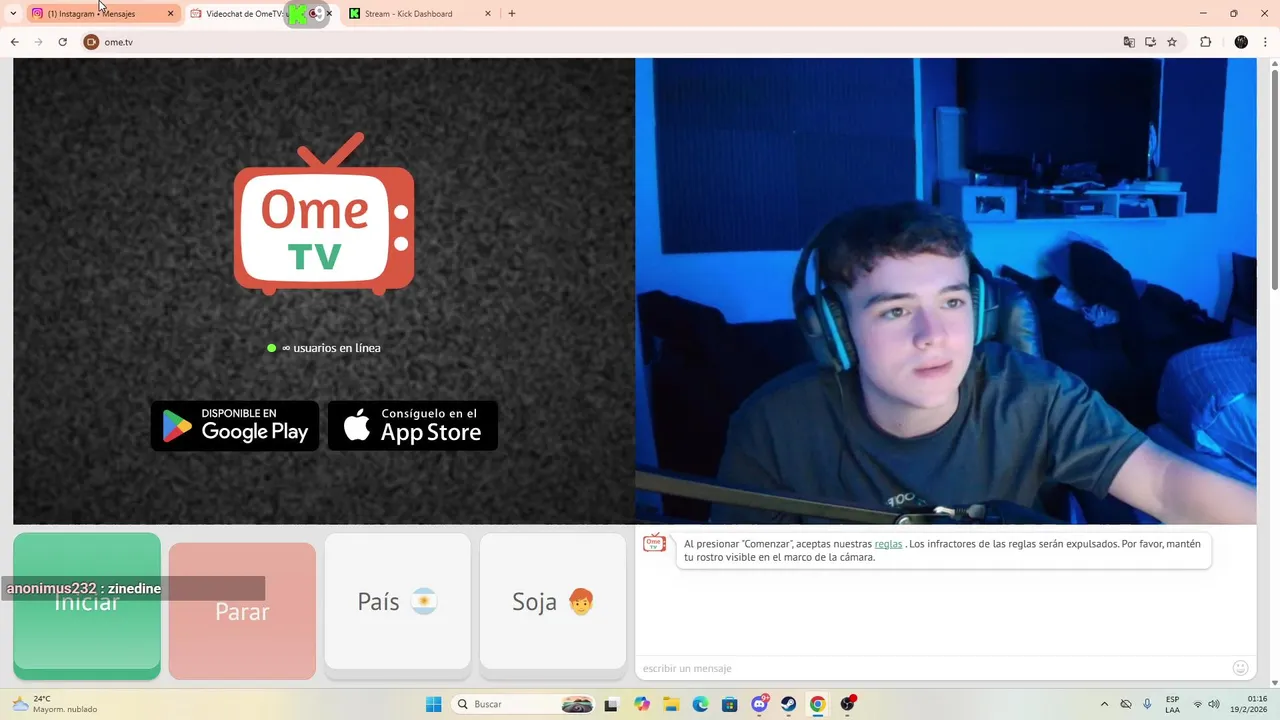Click the Chrome taskbar icon
1280x720 pixels.
[x=818, y=704]
